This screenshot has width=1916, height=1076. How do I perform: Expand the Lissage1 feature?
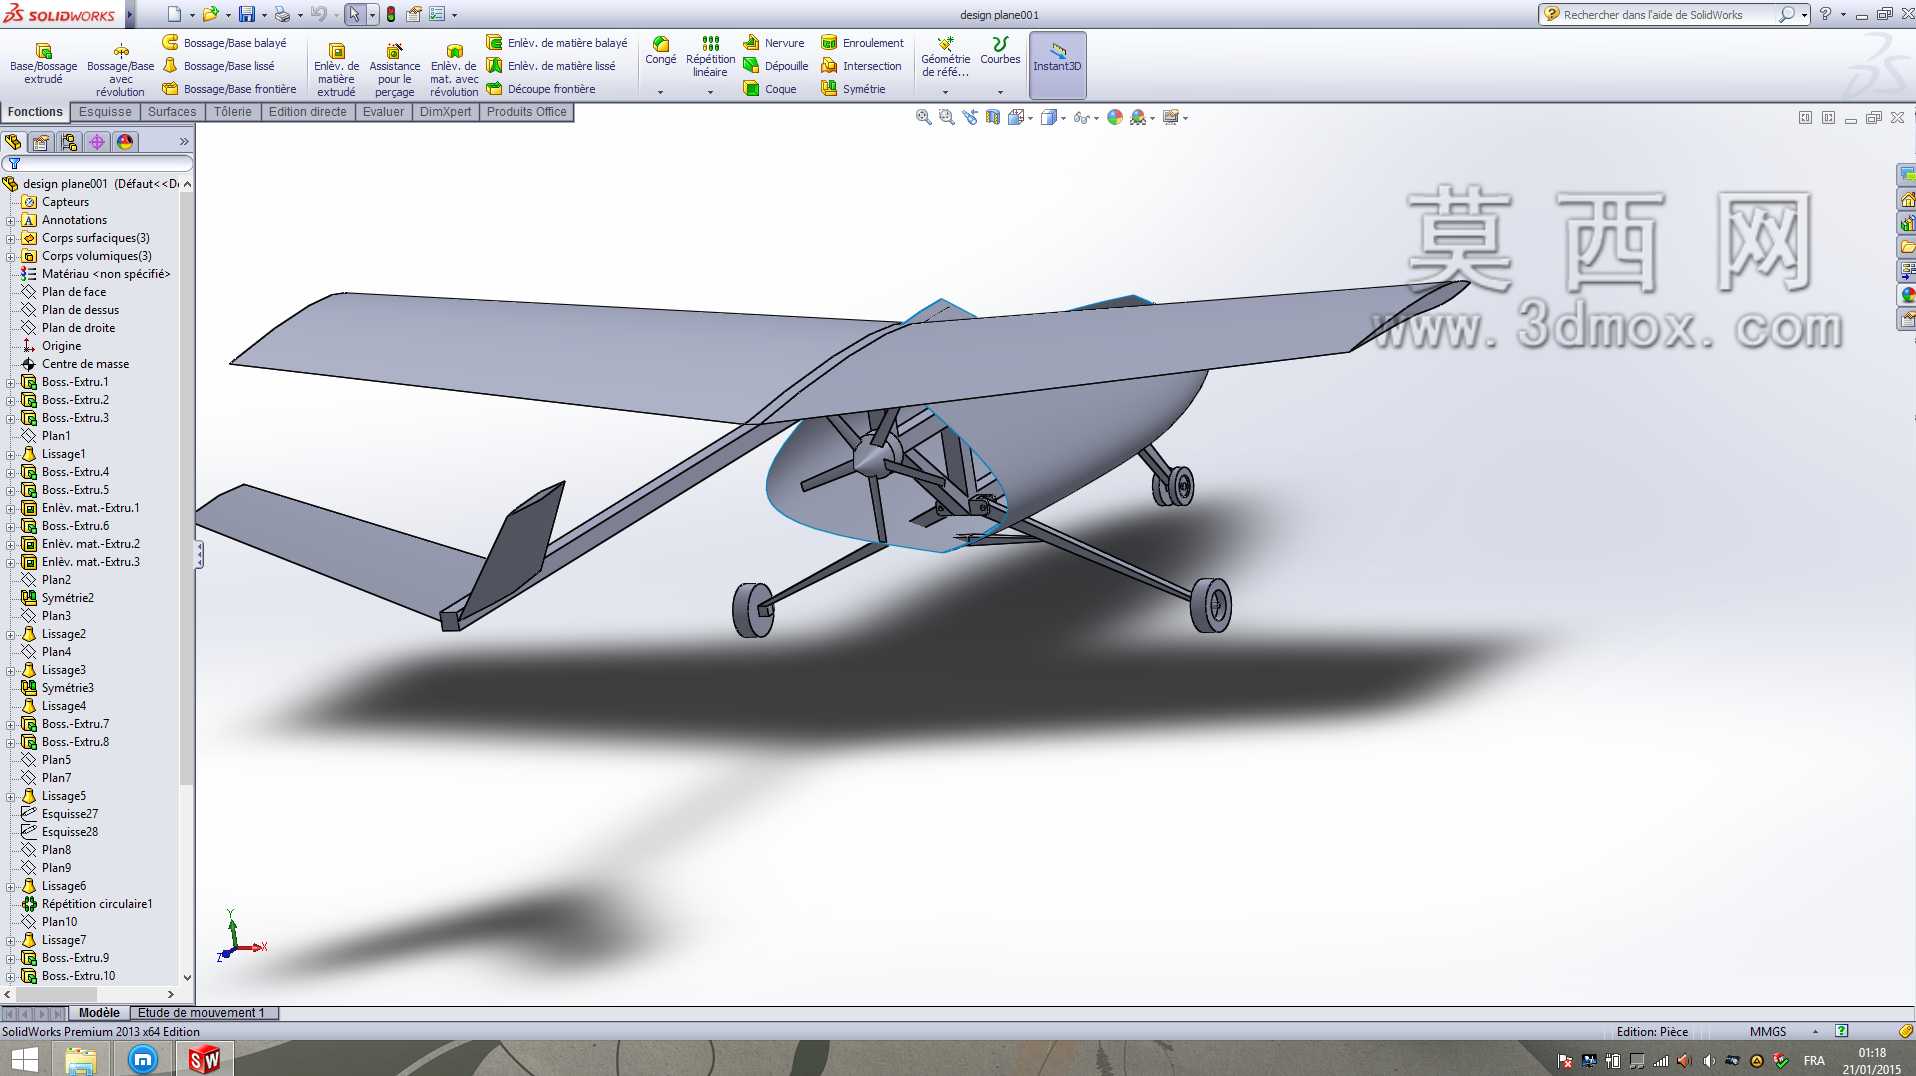pyautogui.click(x=11, y=454)
